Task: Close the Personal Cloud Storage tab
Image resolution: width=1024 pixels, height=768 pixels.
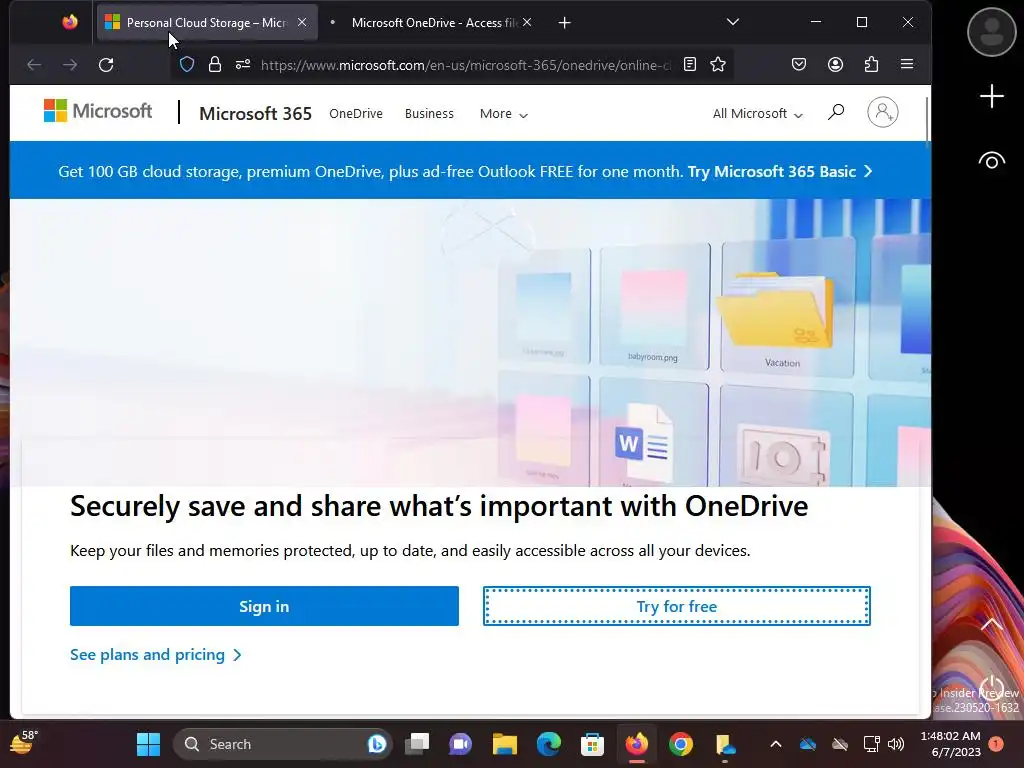Action: coord(302,22)
